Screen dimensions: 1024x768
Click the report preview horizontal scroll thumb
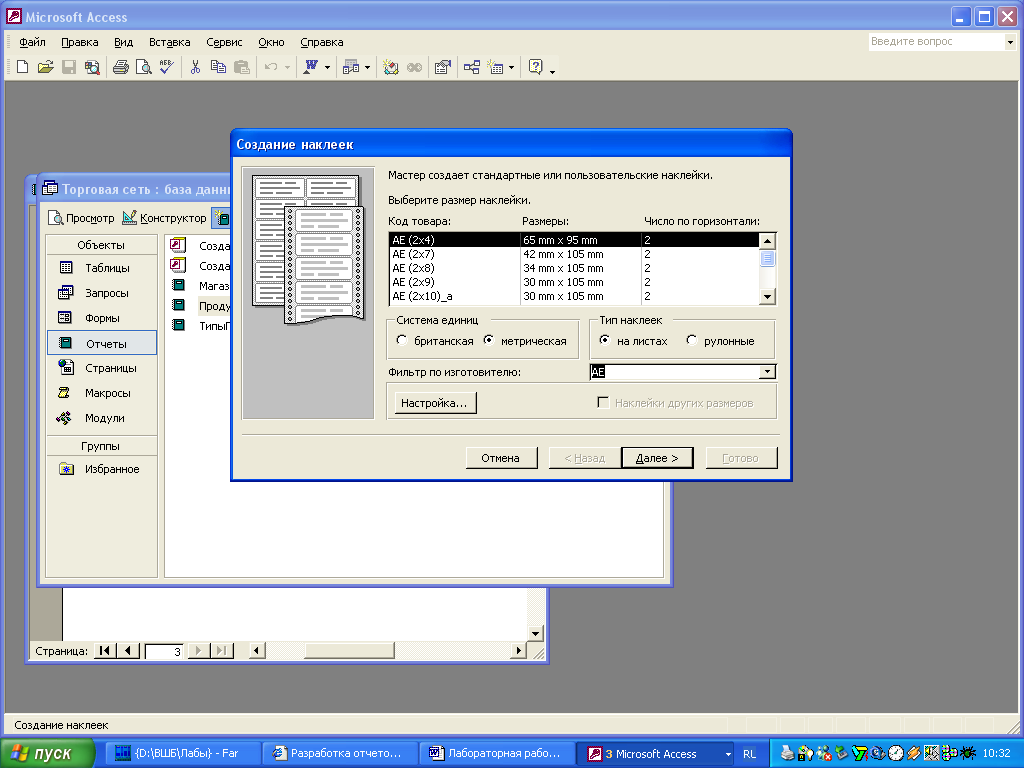[x=349, y=650]
